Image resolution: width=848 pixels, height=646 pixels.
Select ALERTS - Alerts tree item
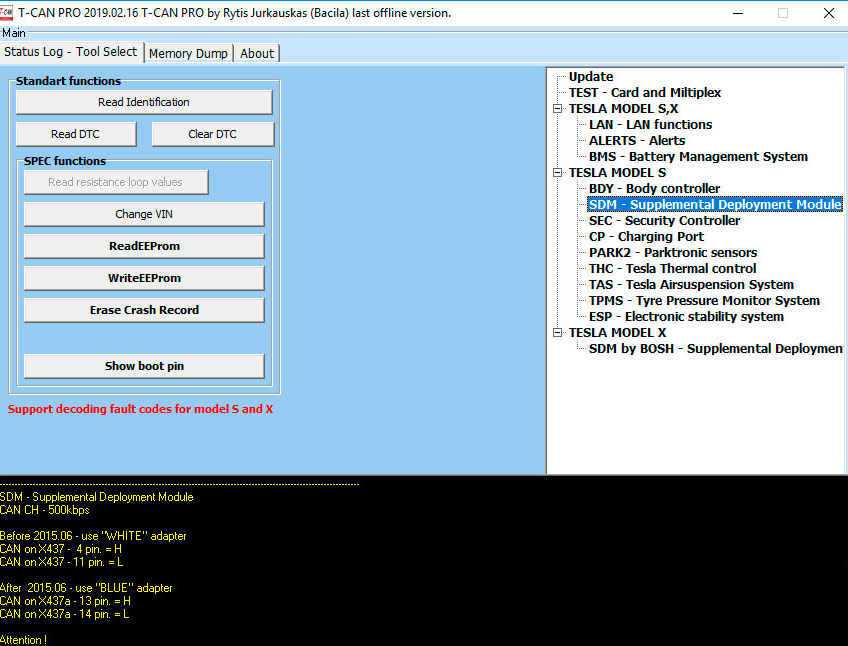[637, 141]
